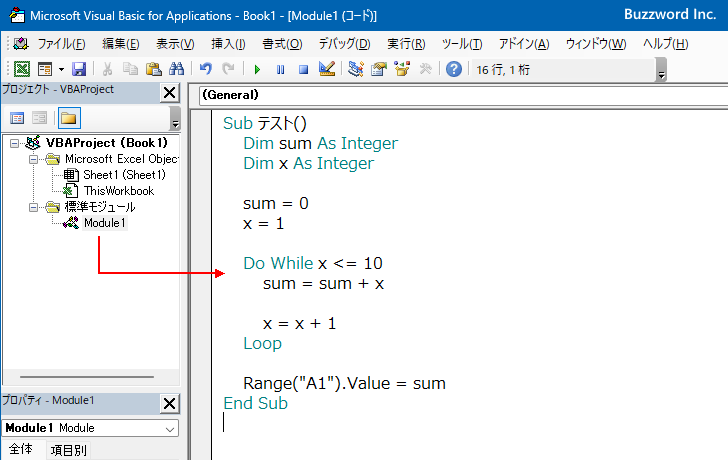Switch to the 項目別 properties tab

(68, 450)
